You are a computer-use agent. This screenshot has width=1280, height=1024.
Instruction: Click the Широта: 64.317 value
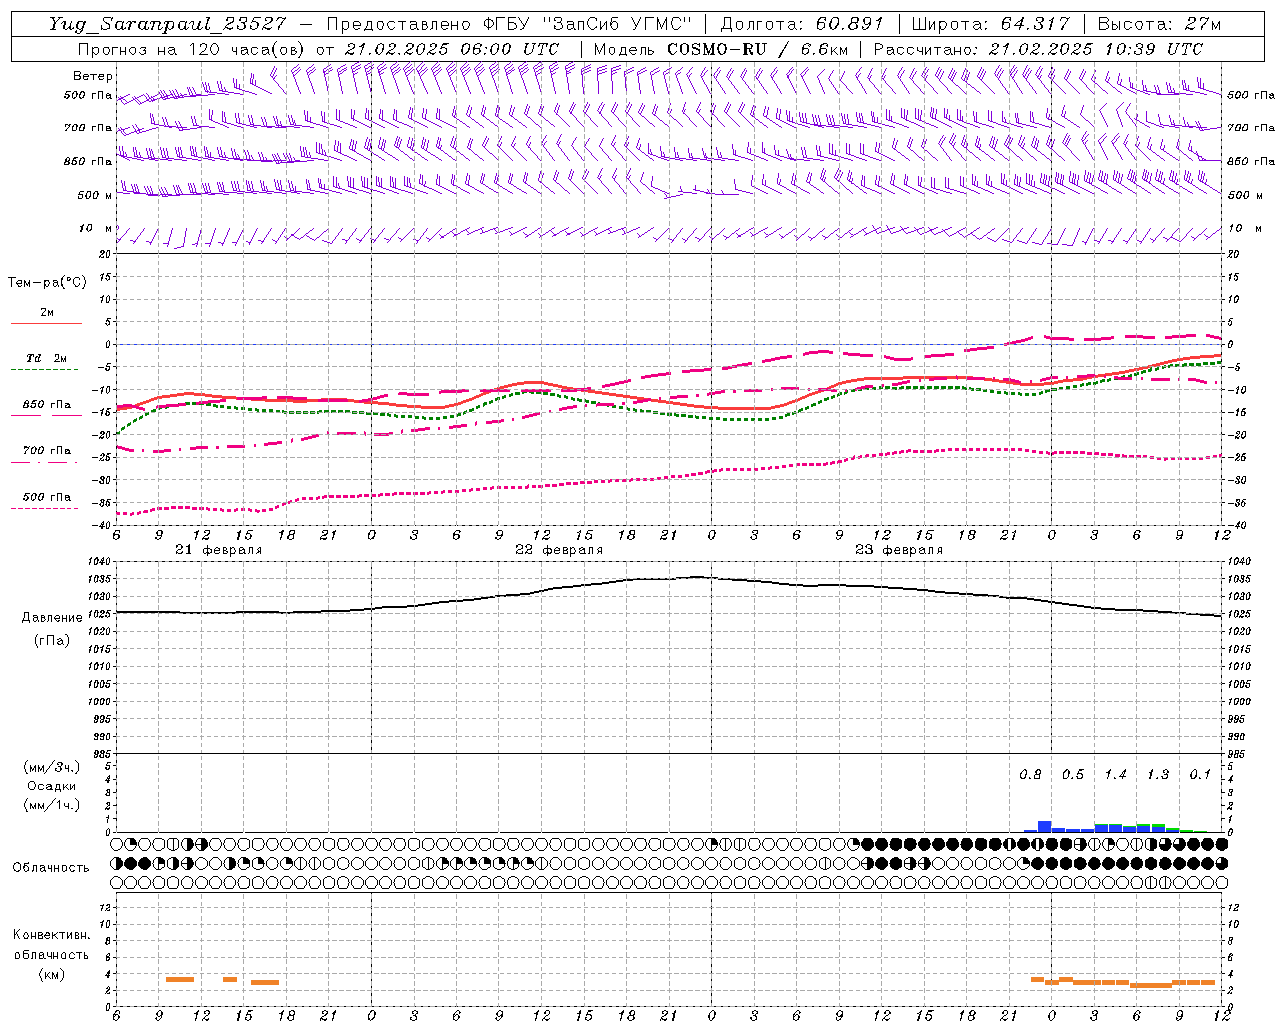pyautogui.click(x=990, y=25)
